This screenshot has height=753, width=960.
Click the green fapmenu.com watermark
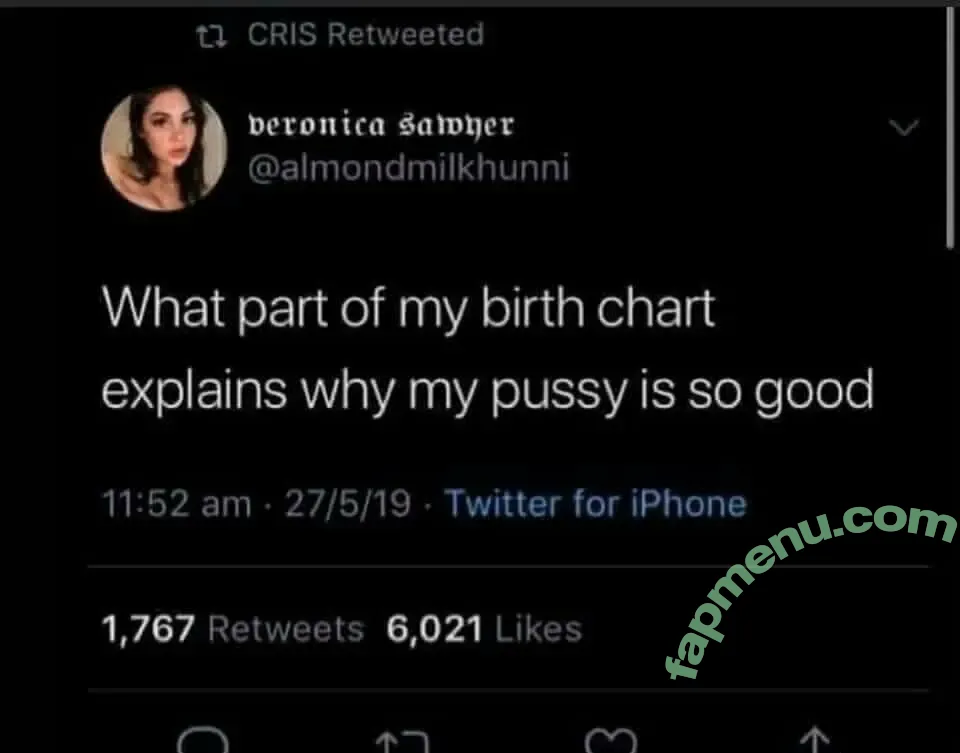[x=810, y=590]
